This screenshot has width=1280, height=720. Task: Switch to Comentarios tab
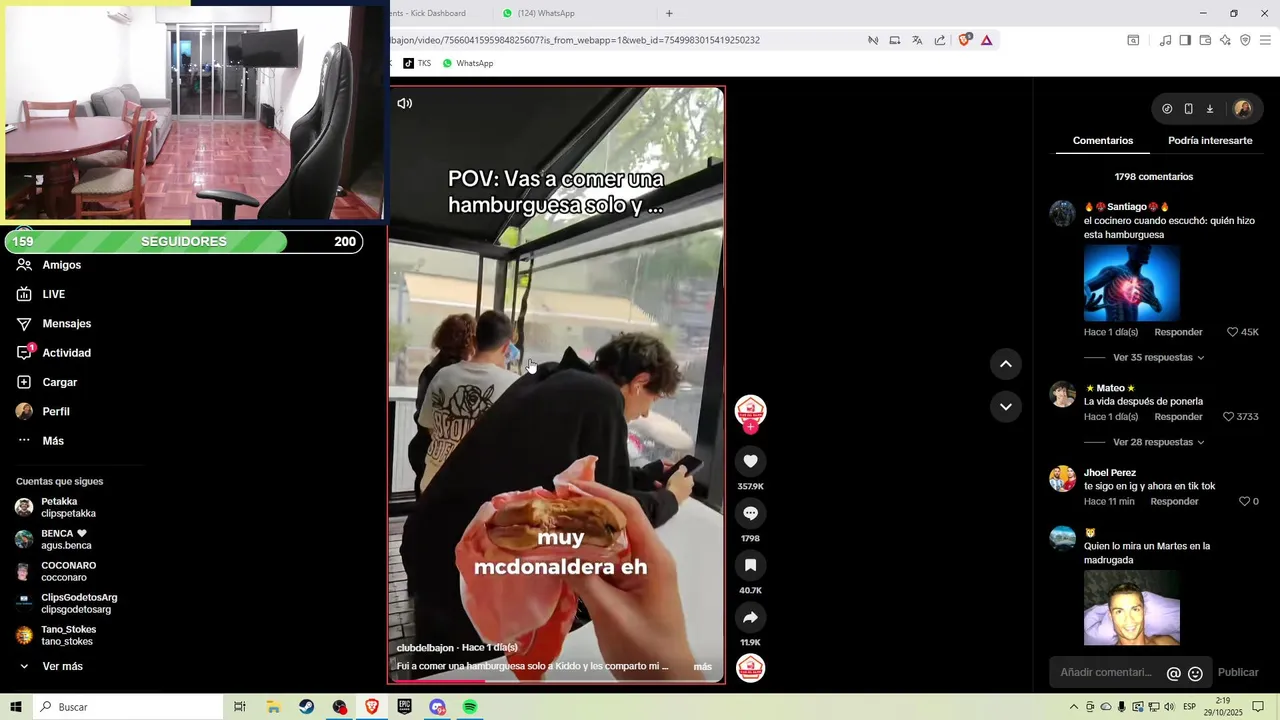tap(1103, 141)
